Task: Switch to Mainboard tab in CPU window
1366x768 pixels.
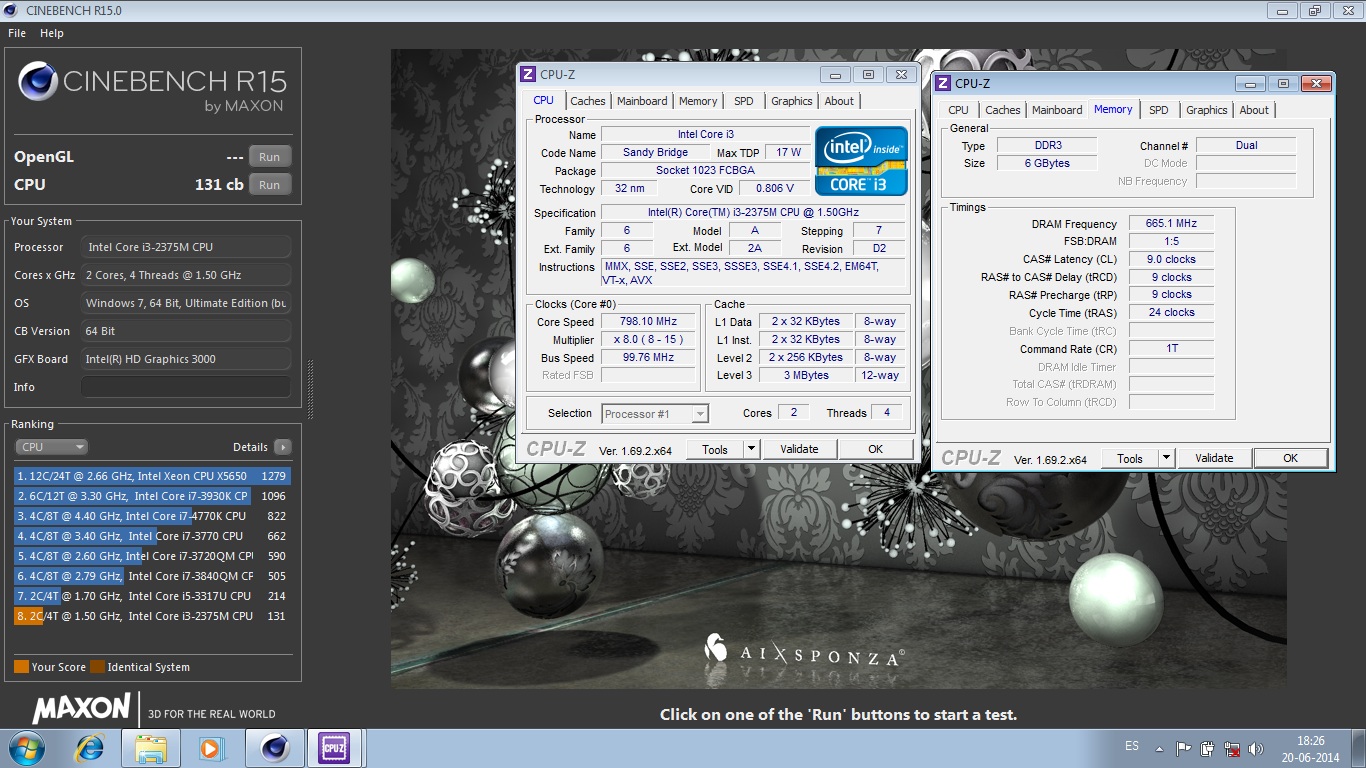Action: 642,101
